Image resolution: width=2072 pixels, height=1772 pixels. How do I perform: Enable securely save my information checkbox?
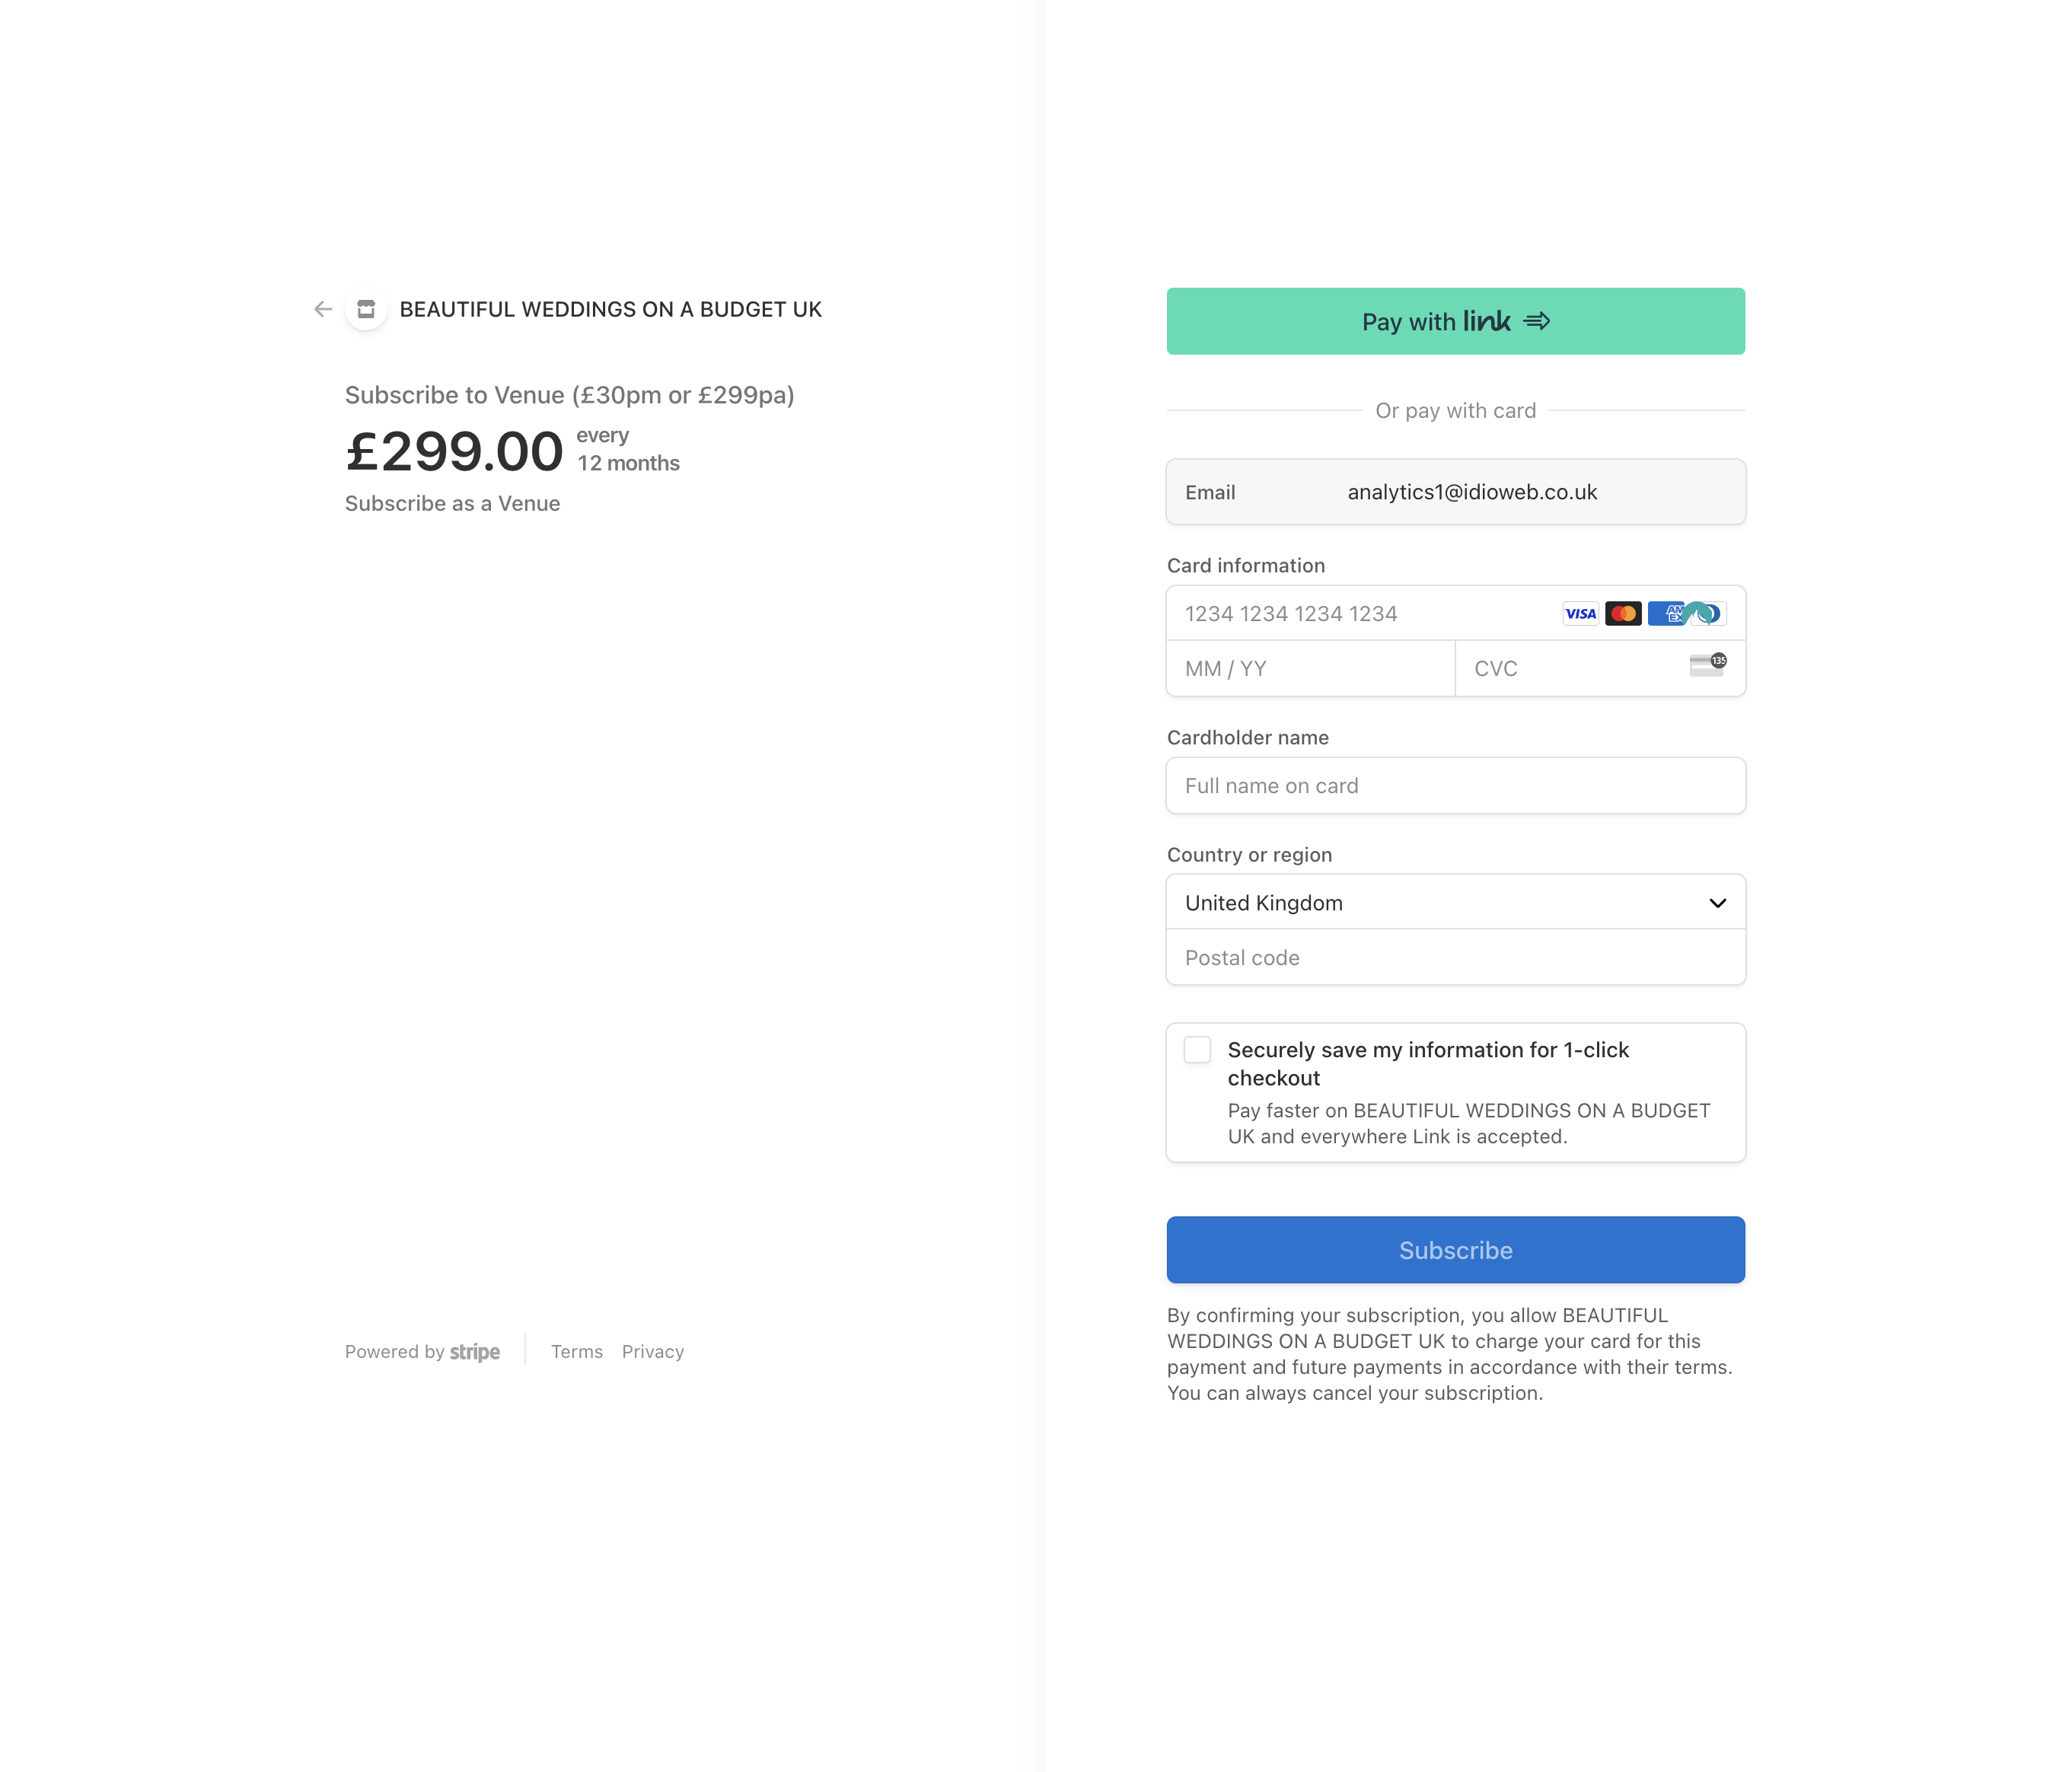coord(1197,1050)
